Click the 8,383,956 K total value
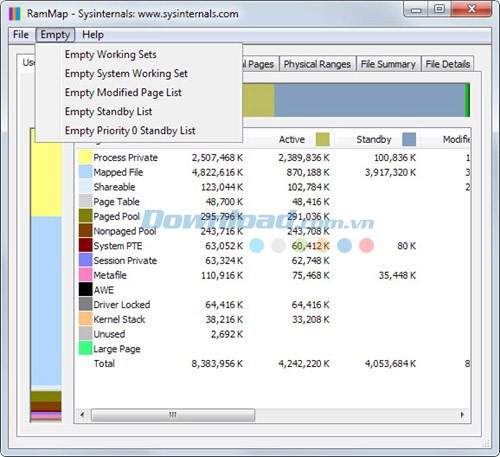The height and width of the screenshot is (457, 500). point(217,363)
